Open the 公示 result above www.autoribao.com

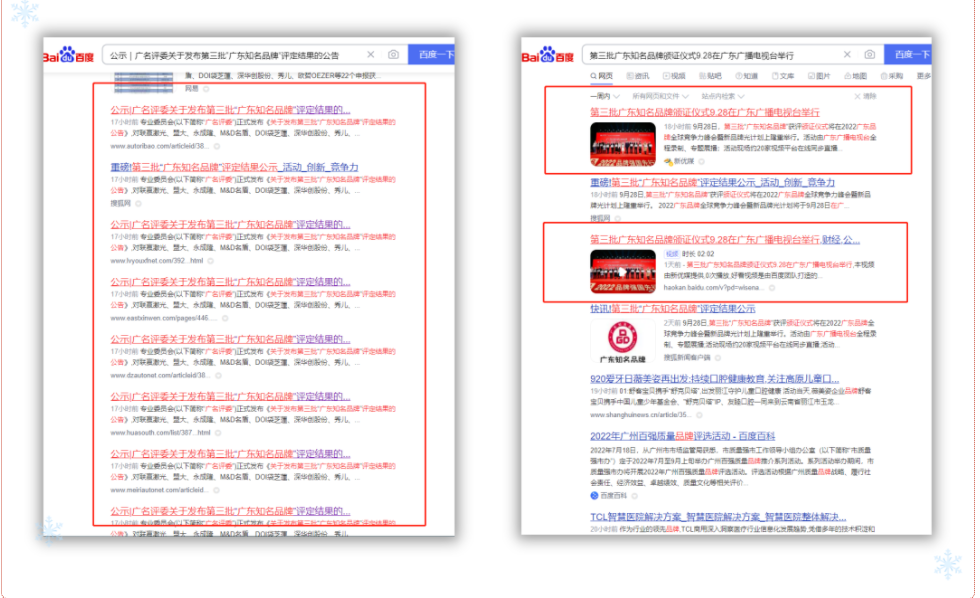[x=230, y=110]
